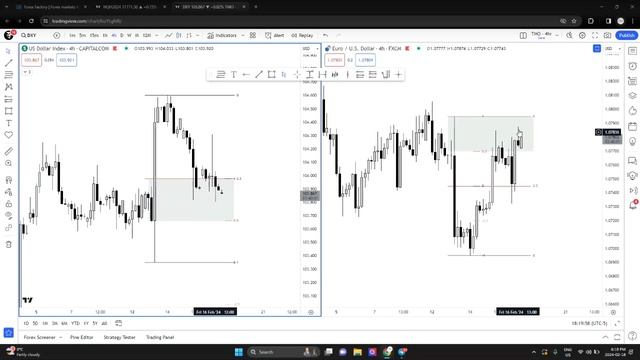Open time-axis settings gear on DXY chart
This screenshot has width=640, height=360.
pos(311,312)
